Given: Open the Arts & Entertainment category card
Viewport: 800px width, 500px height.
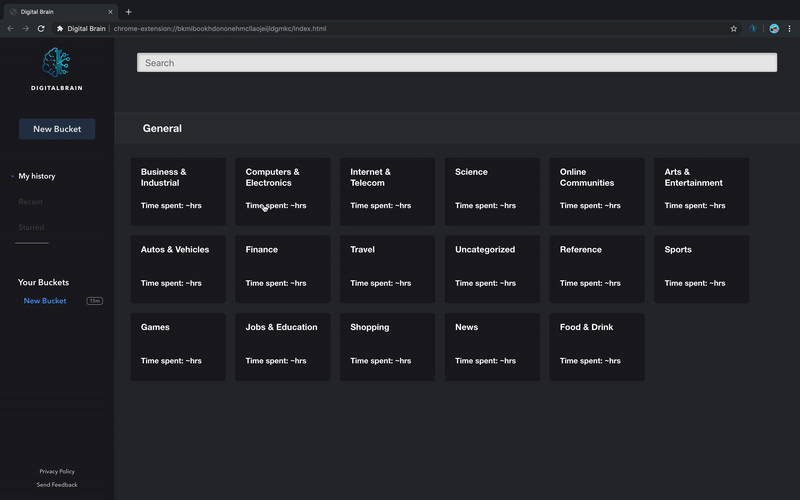Looking at the screenshot, I should [x=702, y=191].
